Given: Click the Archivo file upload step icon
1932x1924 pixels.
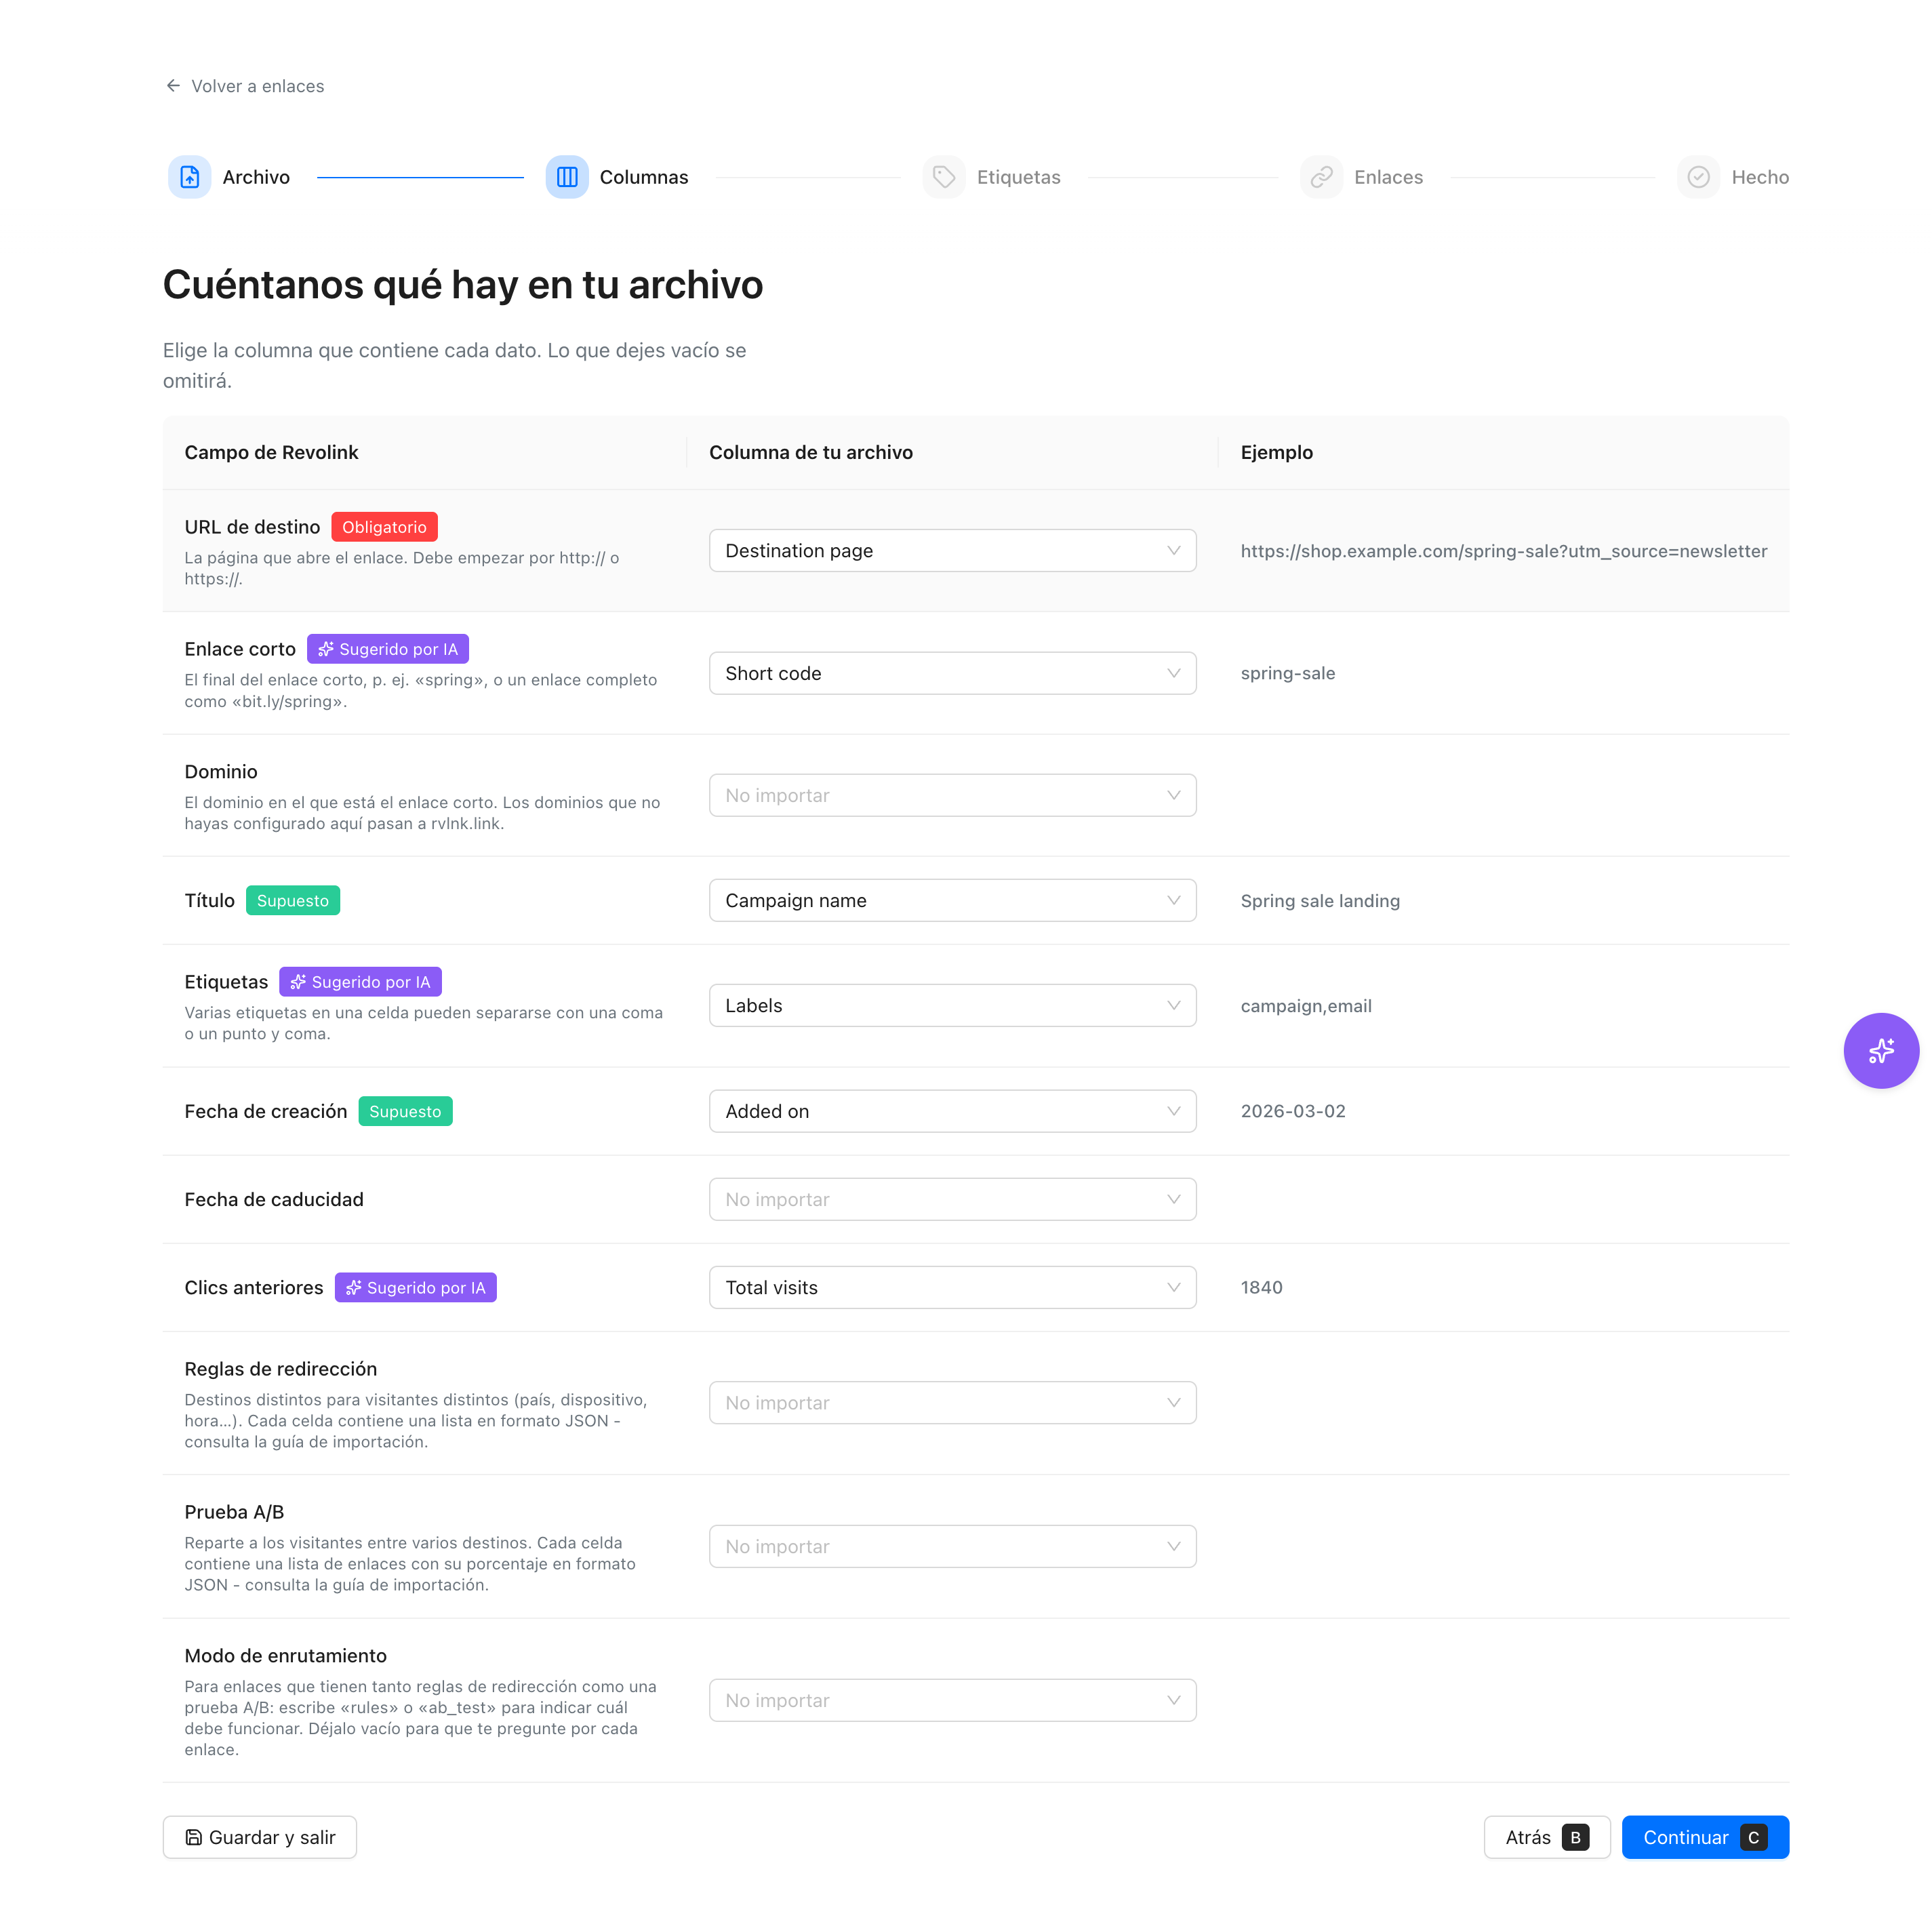Looking at the screenshot, I should click(x=189, y=177).
